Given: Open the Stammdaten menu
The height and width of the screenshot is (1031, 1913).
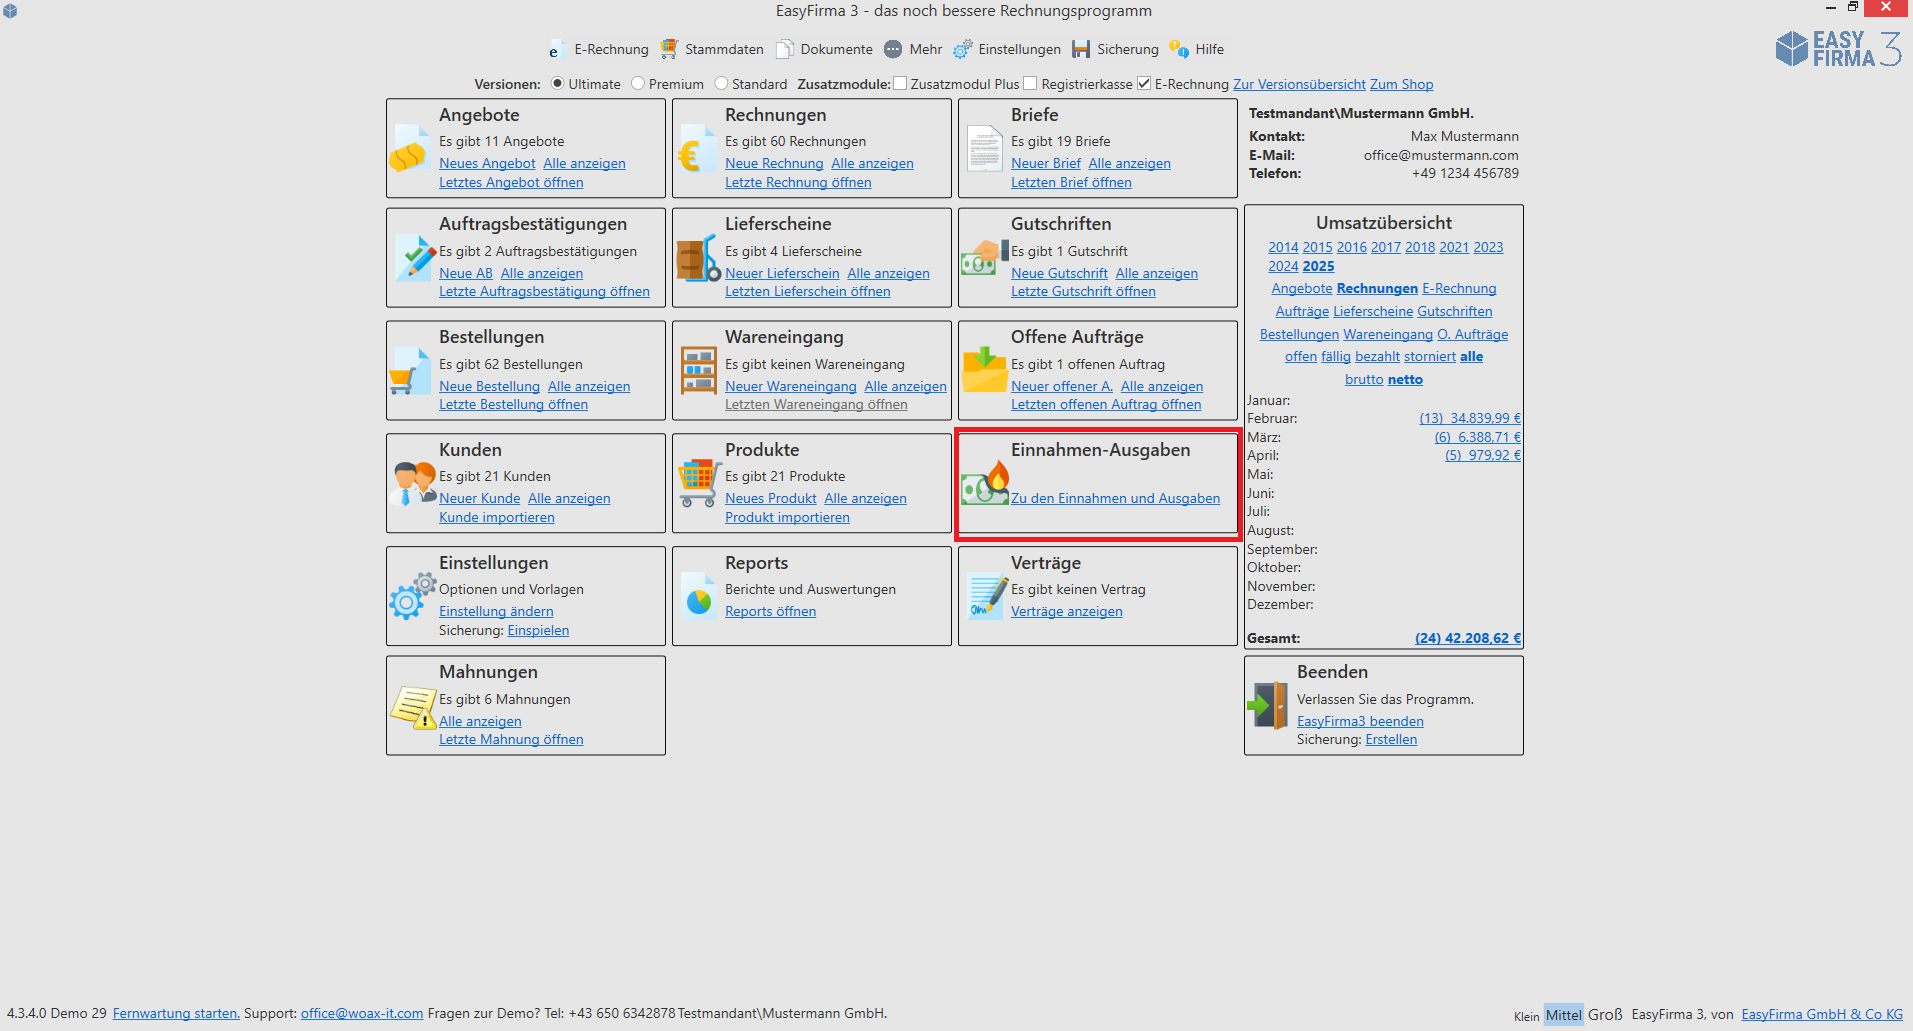Looking at the screenshot, I should click(x=712, y=49).
